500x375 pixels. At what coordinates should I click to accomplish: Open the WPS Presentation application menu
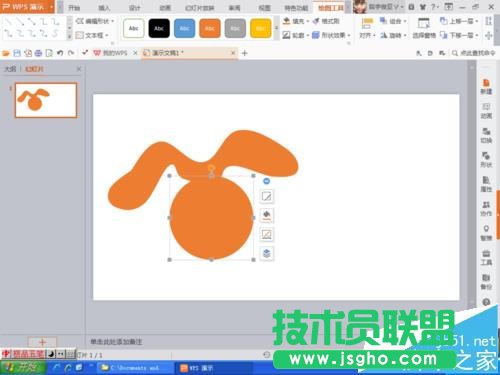(27, 7)
